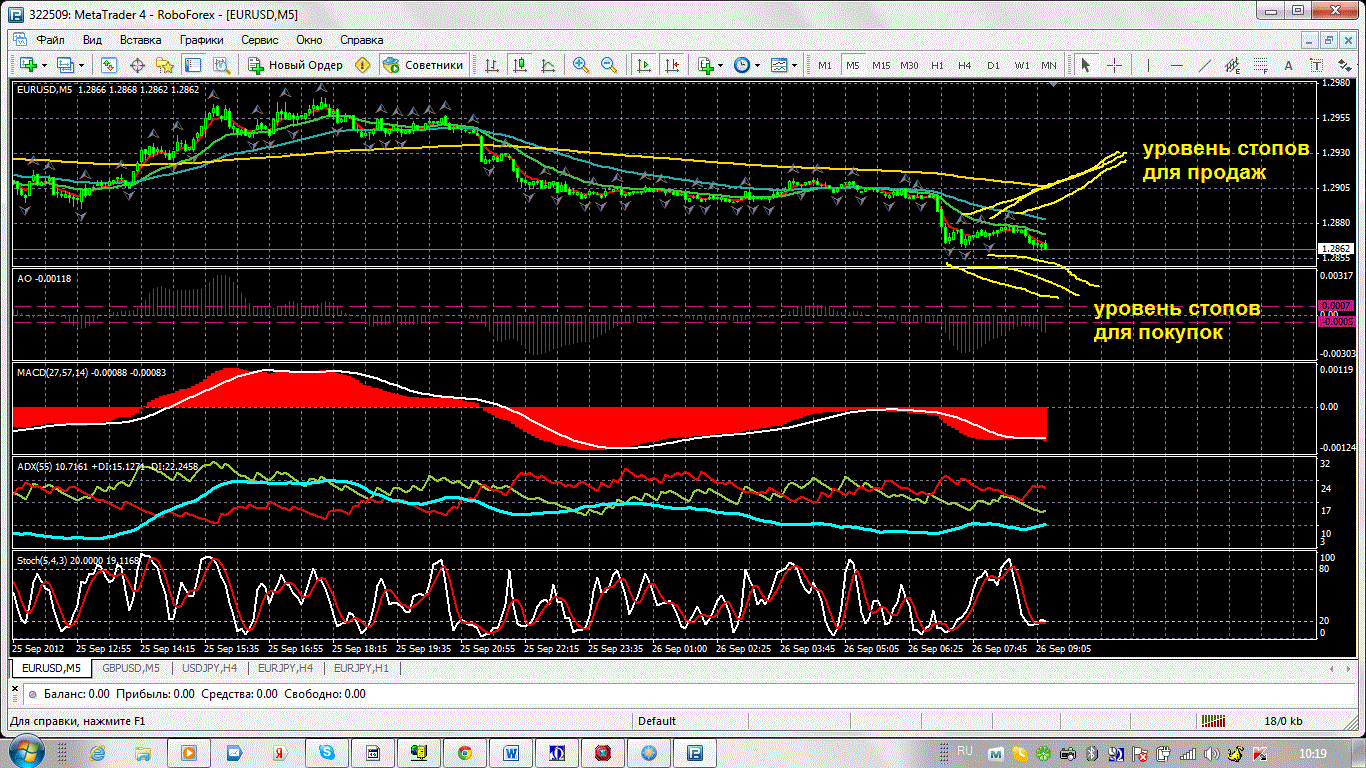Open the new chart dropdown arrow
The width and height of the screenshot is (1366, 768).
[44, 65]
